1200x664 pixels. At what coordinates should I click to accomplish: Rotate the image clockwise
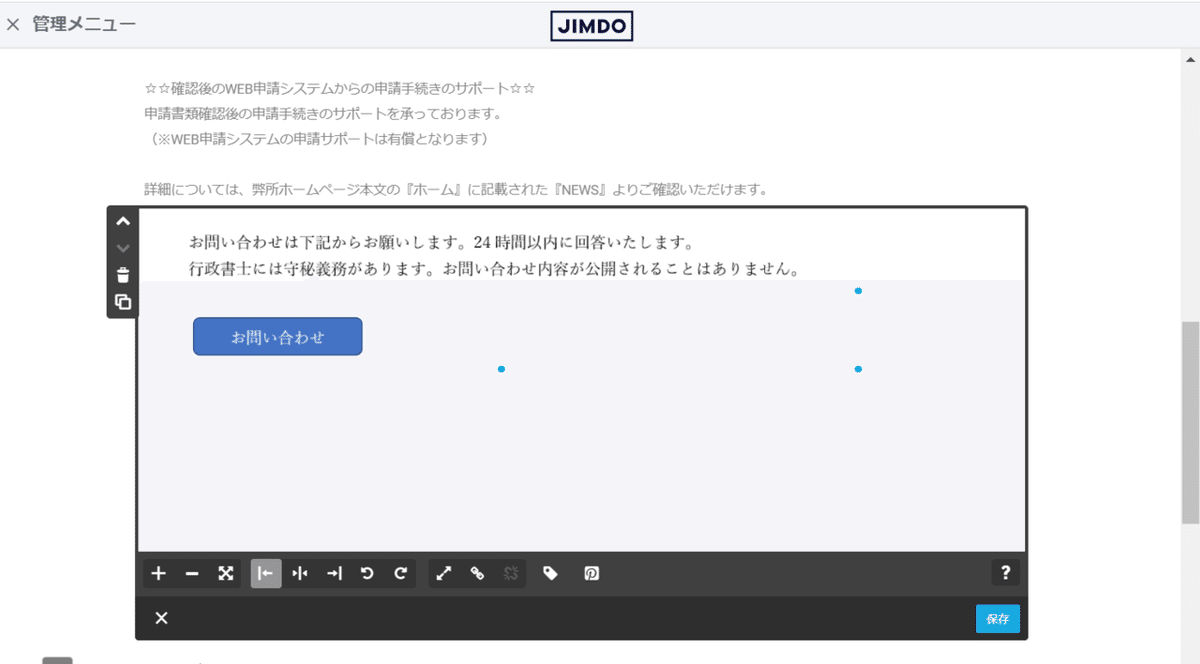coord(399,573)
